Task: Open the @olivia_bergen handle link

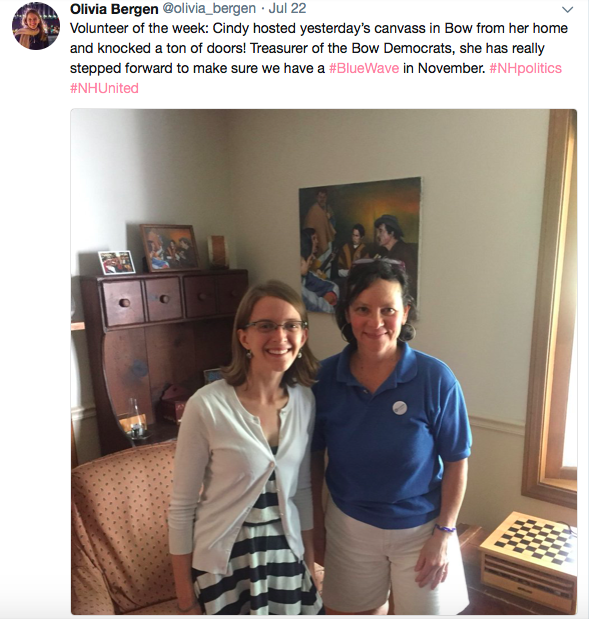Action: point(209,9)
